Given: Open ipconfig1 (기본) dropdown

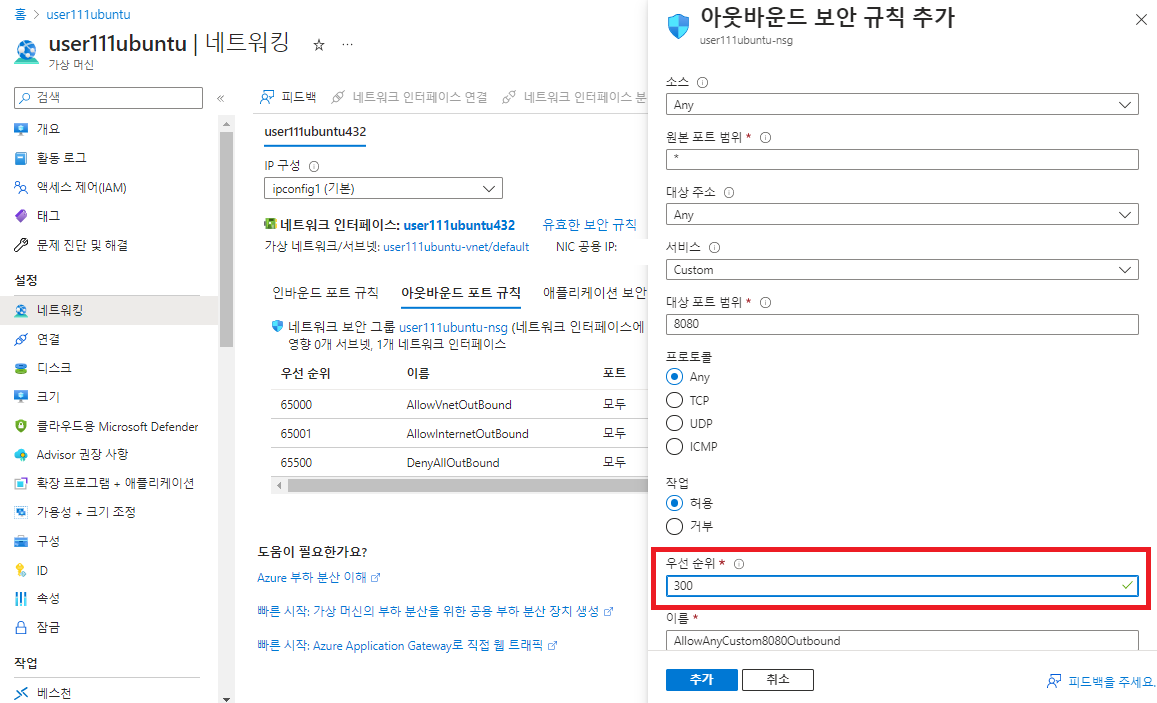Looking at the screenshot, I should (383, 189).
